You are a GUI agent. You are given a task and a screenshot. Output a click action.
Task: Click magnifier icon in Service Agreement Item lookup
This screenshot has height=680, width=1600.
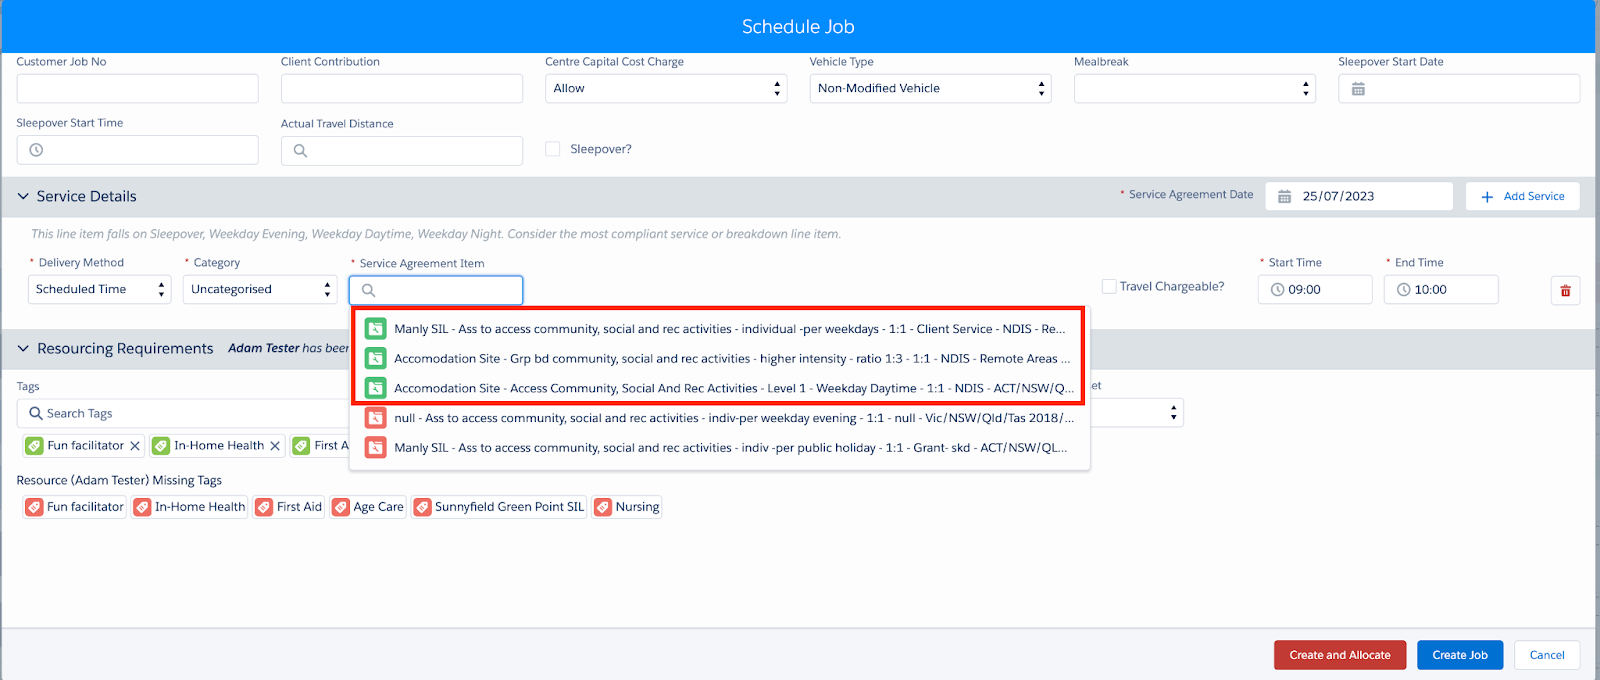click(x=368, y=290)
